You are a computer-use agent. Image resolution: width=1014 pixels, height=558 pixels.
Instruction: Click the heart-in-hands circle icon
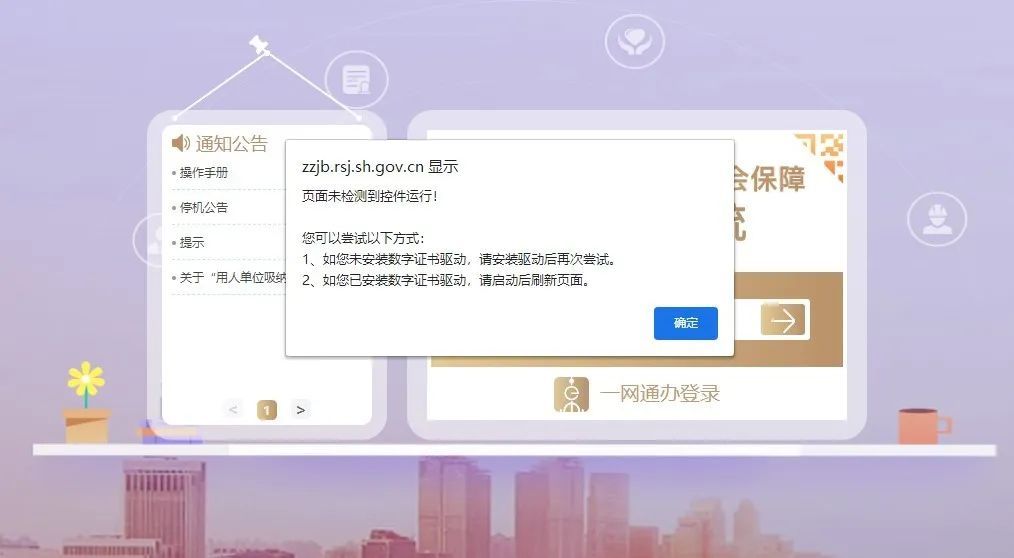(x=634, y=41)
